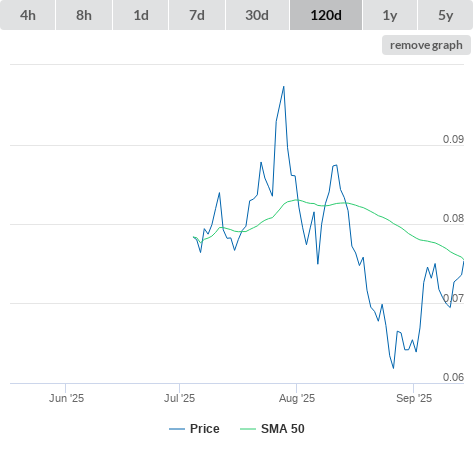Click the price peak on blue line

pyautogui.click(x=284, y=87)
